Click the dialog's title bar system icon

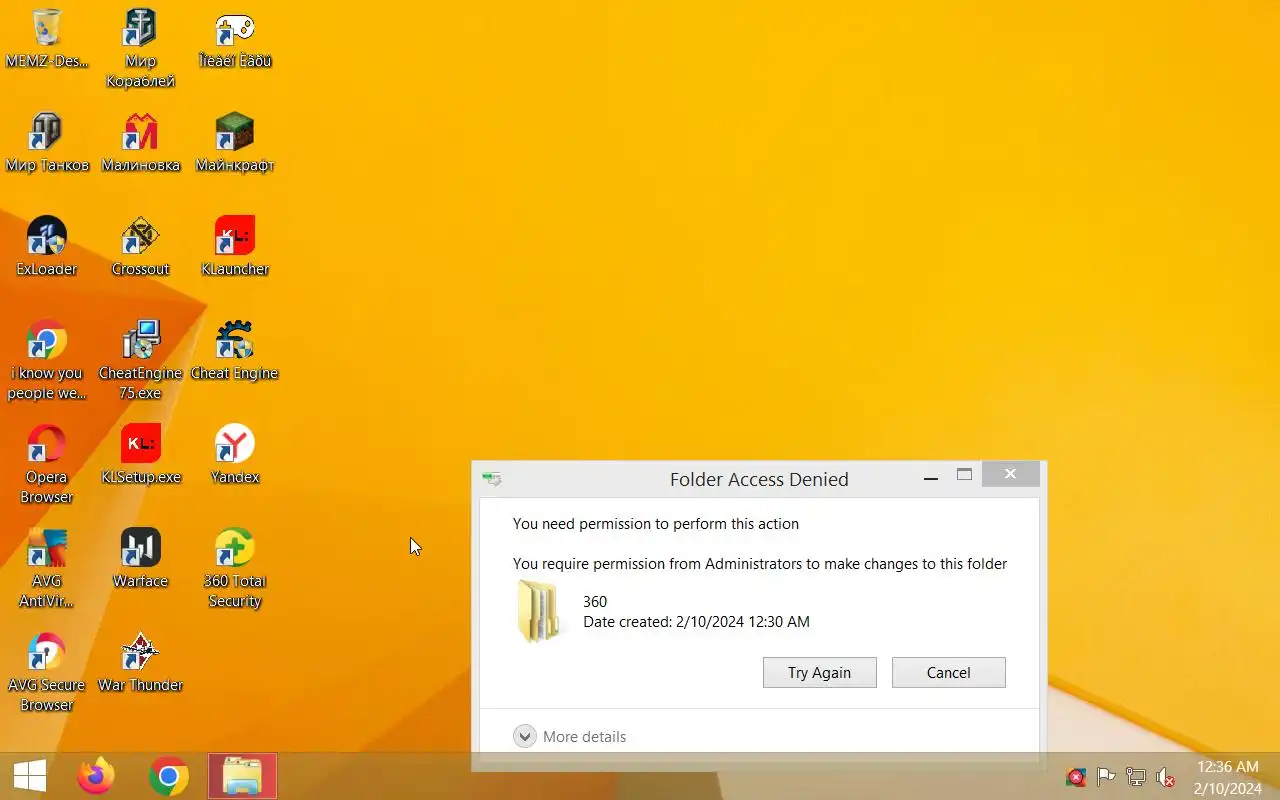pyautogui.click(x=491, y=479)
